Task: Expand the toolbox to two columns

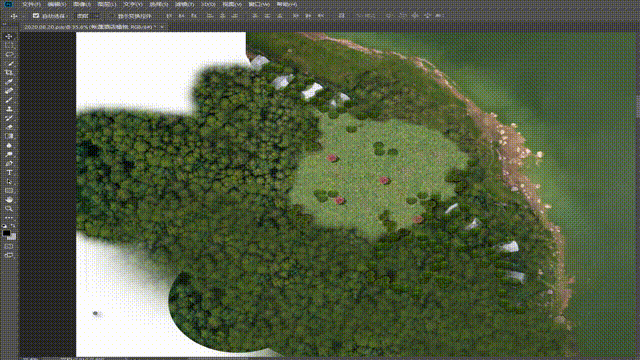Action: (4, 24)
